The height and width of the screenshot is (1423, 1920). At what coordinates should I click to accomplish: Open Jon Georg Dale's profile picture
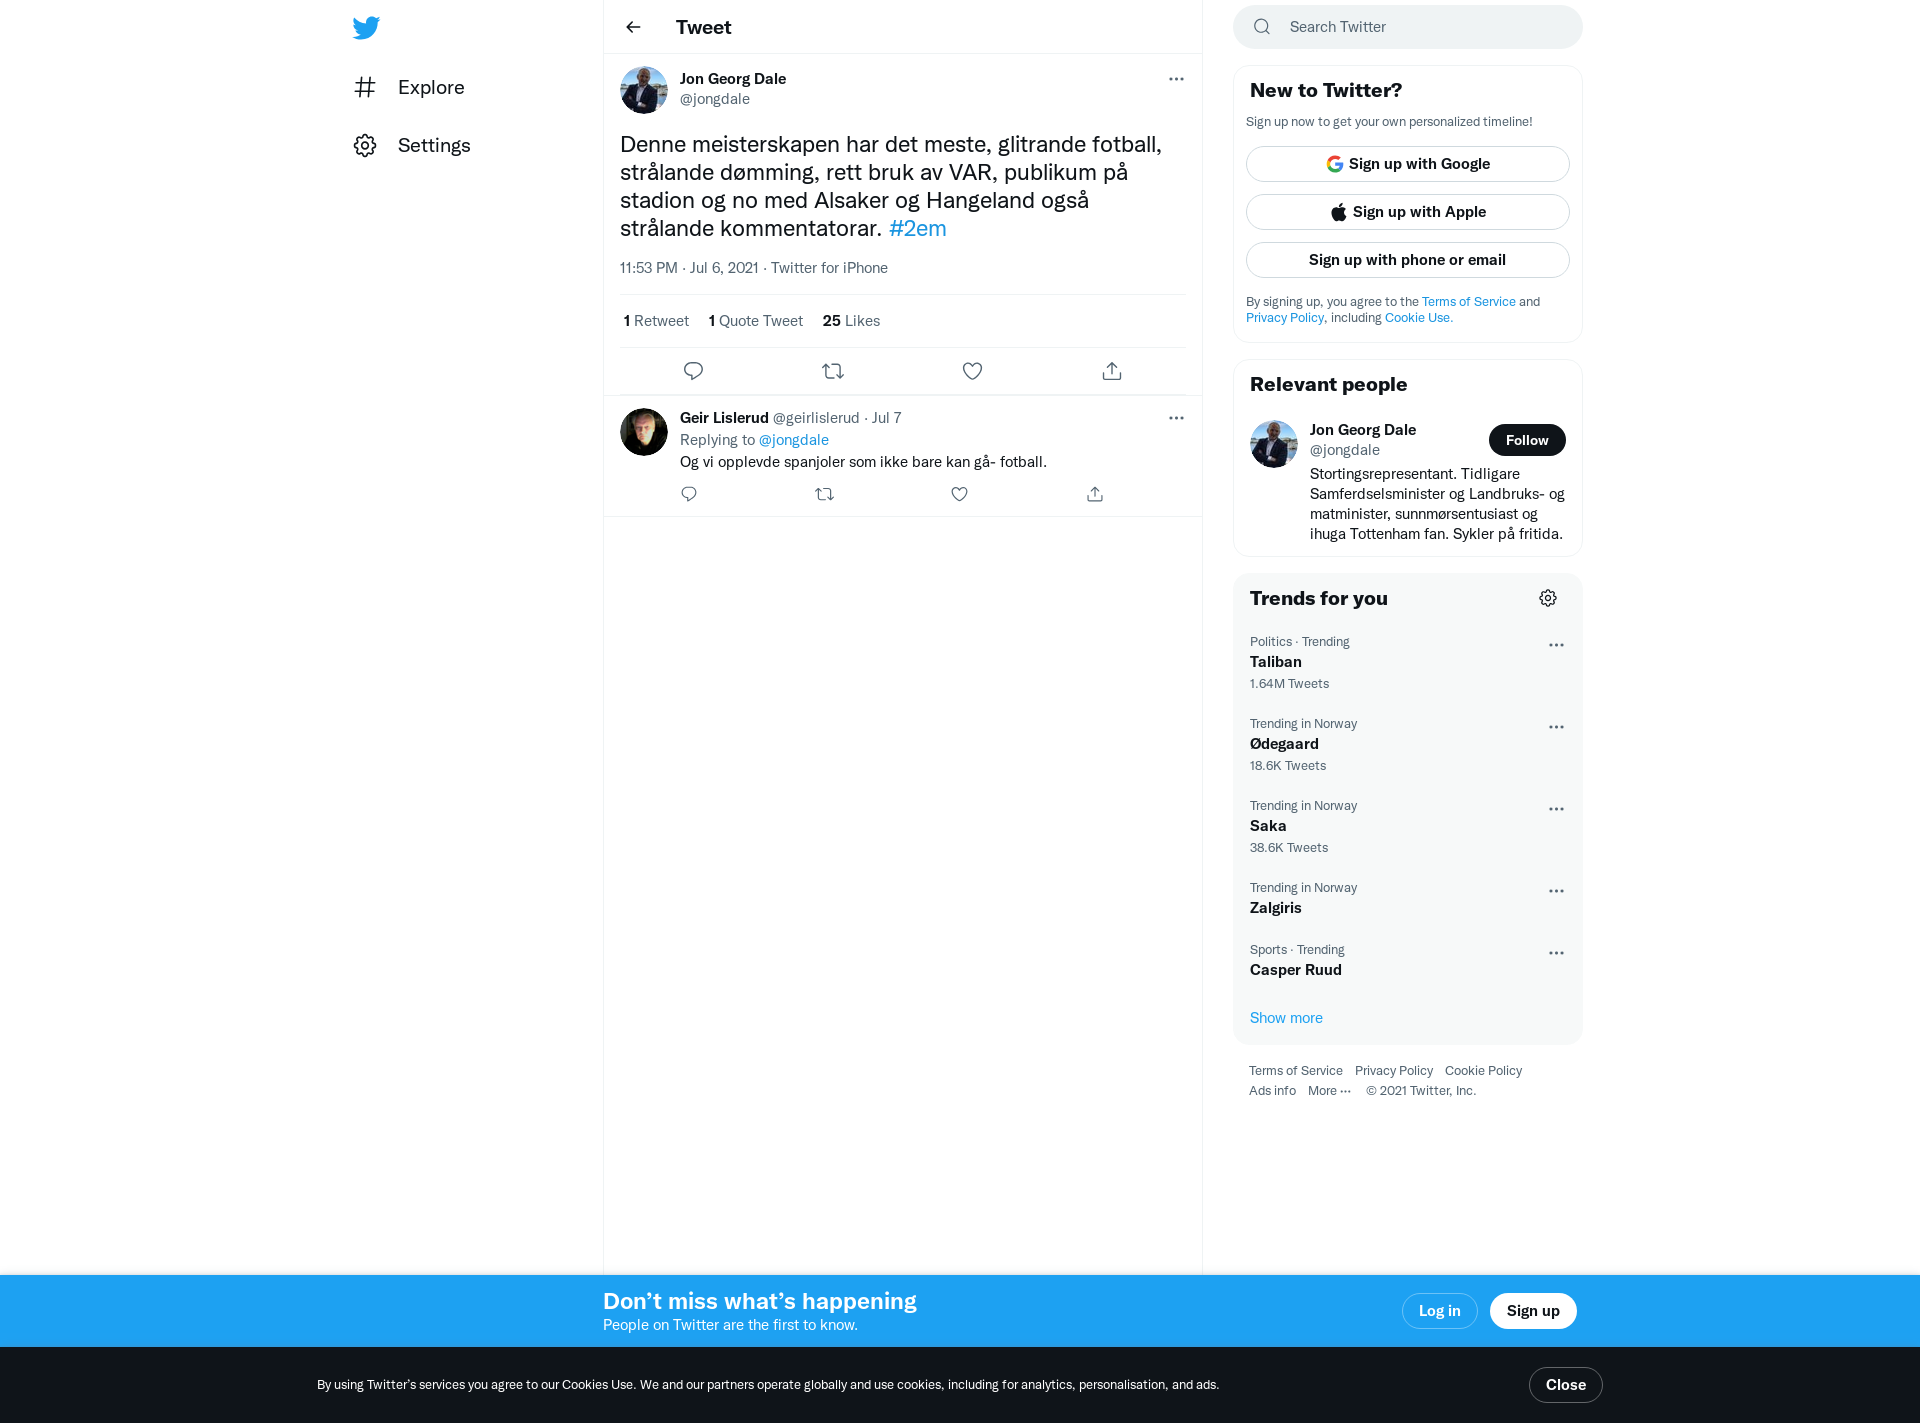point(644,90)
